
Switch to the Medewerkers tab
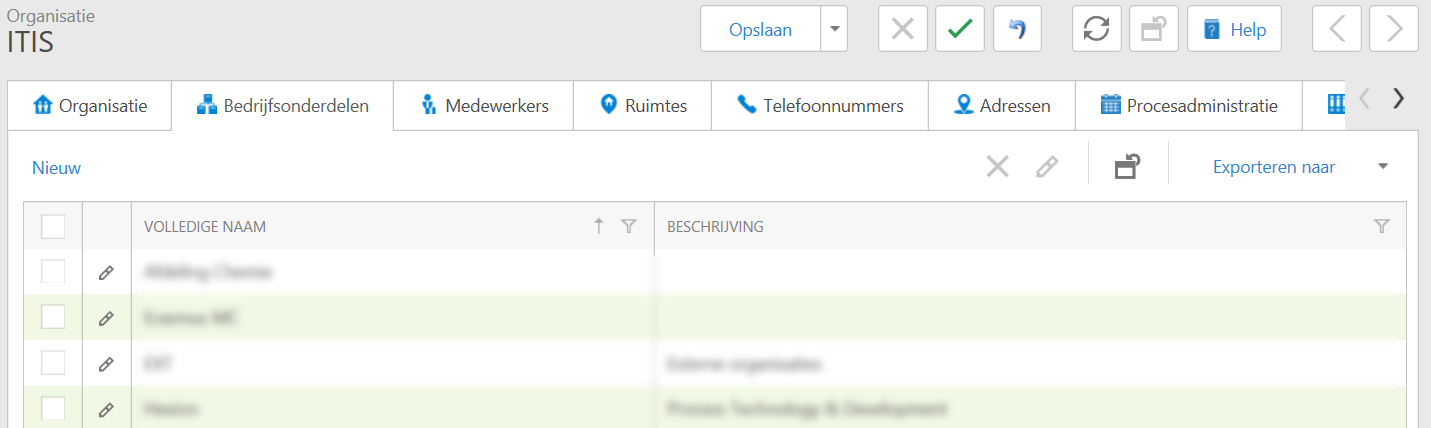coord(484,105)
